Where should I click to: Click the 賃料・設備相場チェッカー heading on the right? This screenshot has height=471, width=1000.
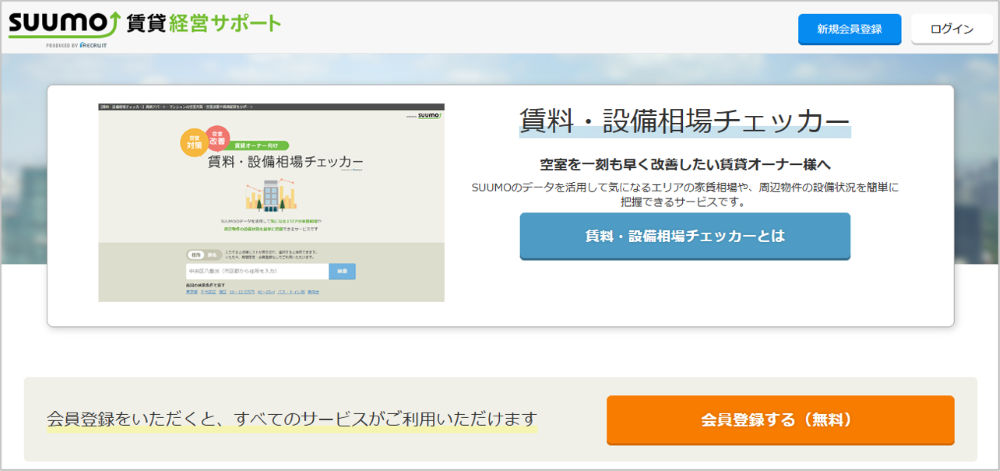(x=684, y=122)
